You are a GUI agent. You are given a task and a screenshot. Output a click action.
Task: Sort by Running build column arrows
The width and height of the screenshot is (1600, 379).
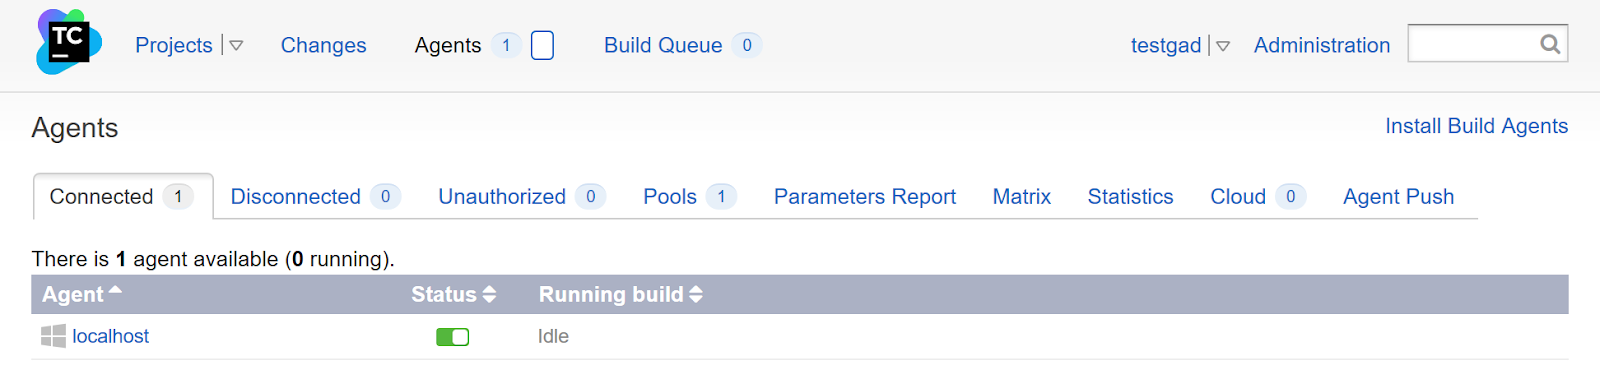click(696, 294)
